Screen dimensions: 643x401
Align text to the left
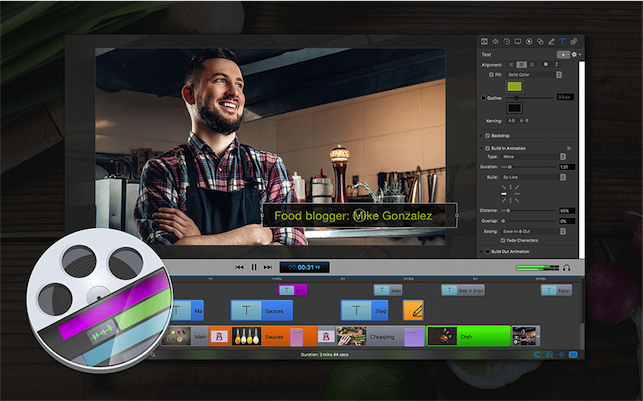tap(511, 65)
